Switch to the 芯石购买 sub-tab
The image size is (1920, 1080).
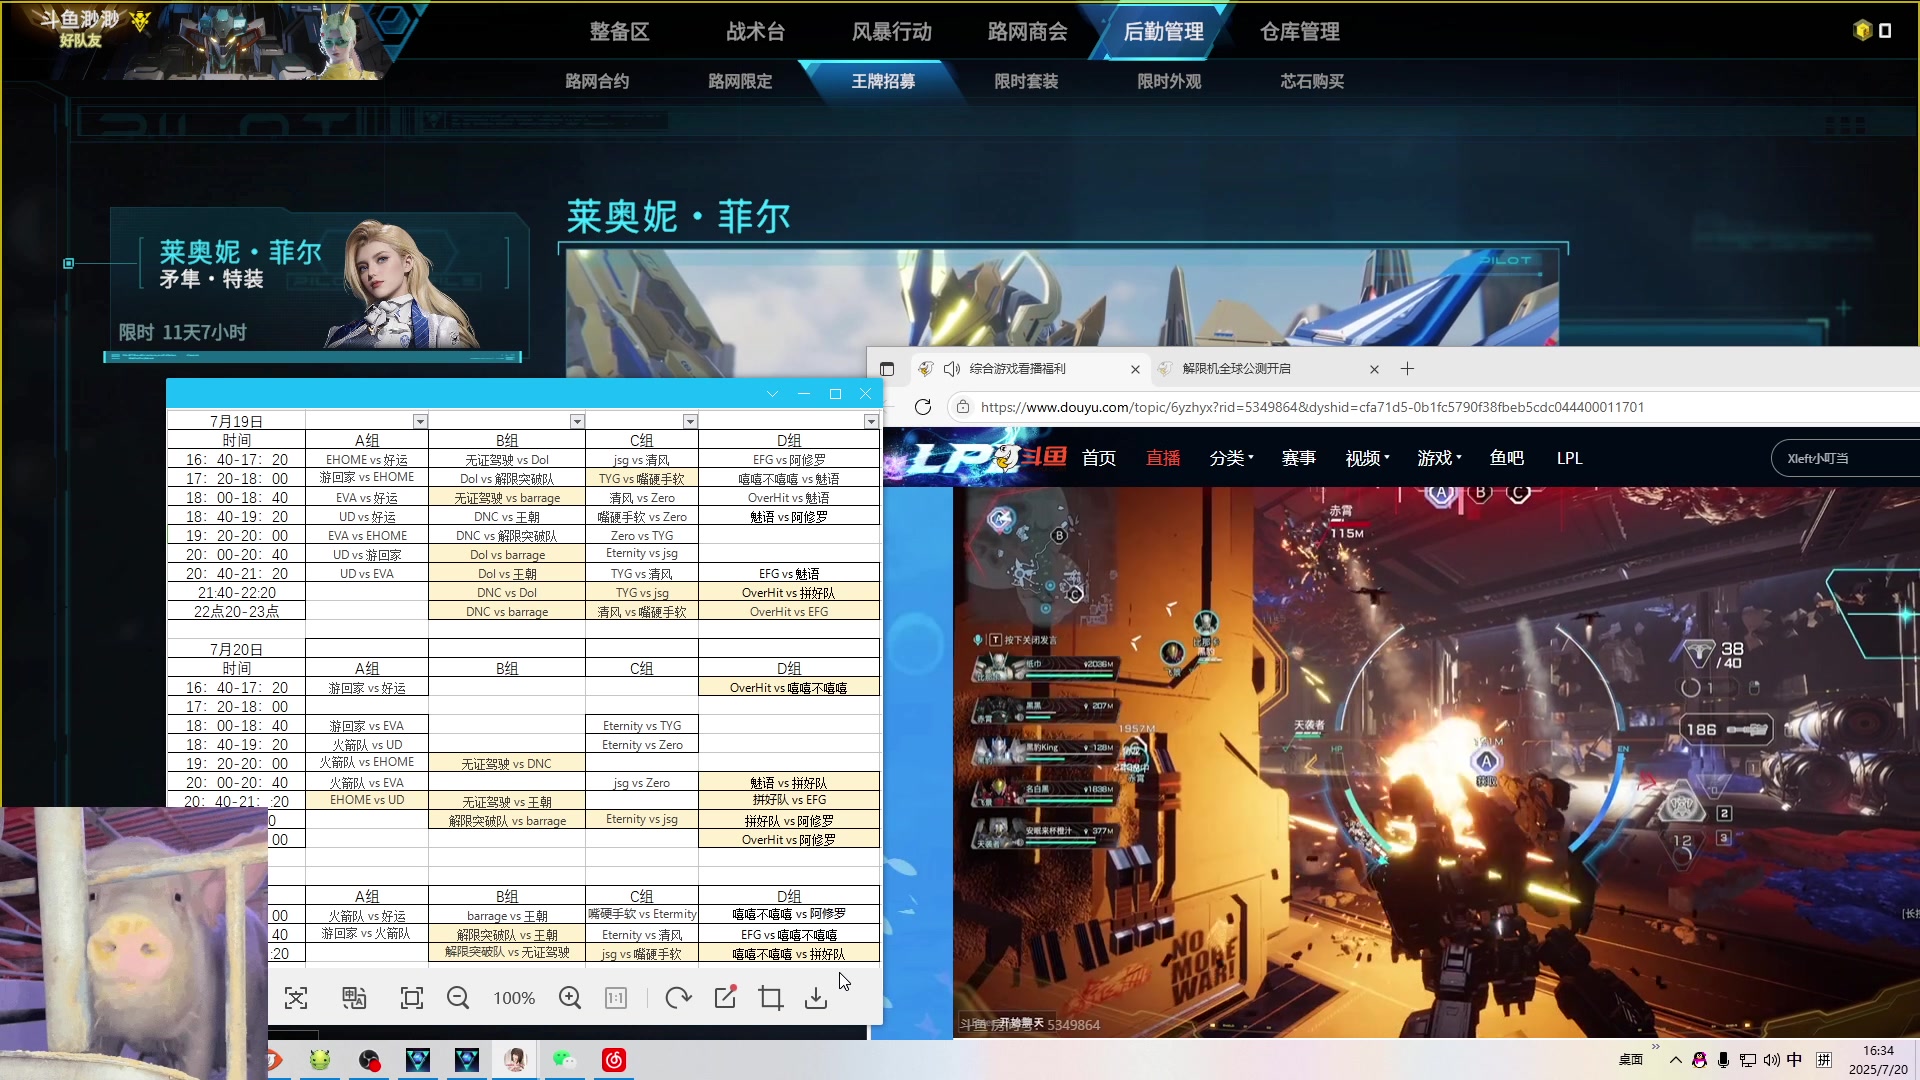[1312, 81]
